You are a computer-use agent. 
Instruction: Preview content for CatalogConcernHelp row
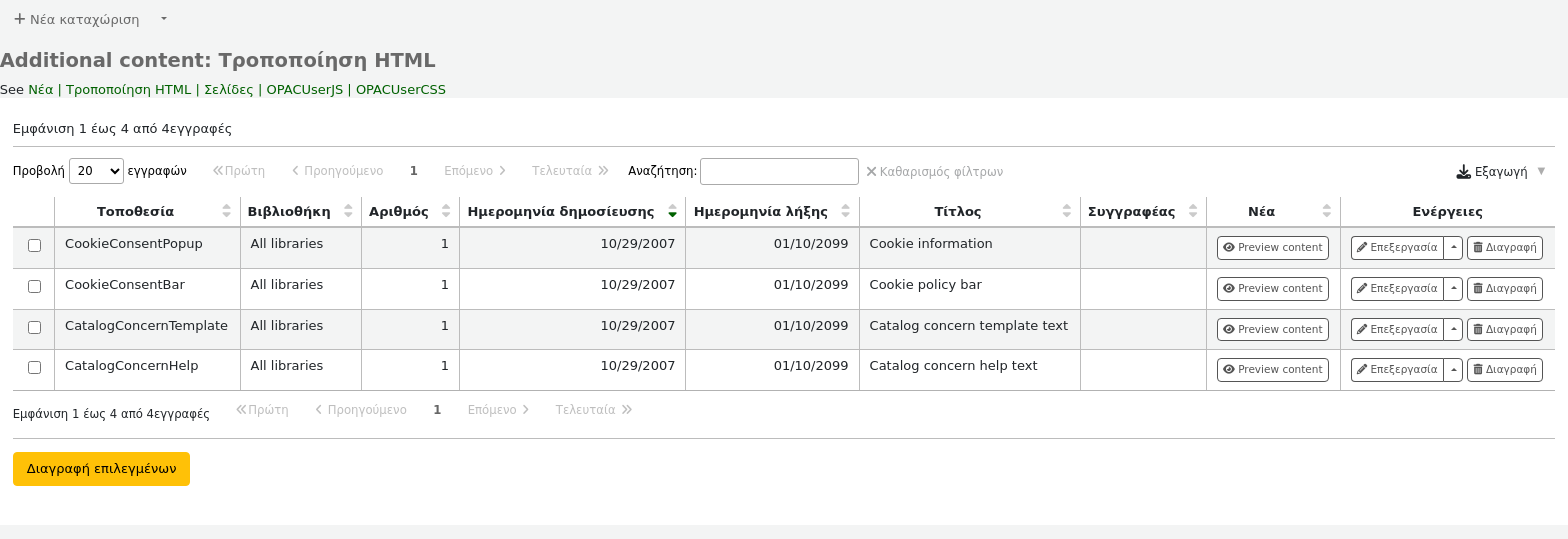tap(1272, 370)
